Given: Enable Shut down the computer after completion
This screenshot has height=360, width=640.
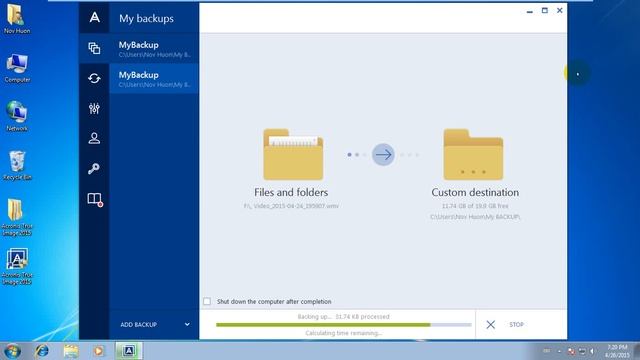Looking at the screenshot, I should pyautogui.click(x=207, y=301).
